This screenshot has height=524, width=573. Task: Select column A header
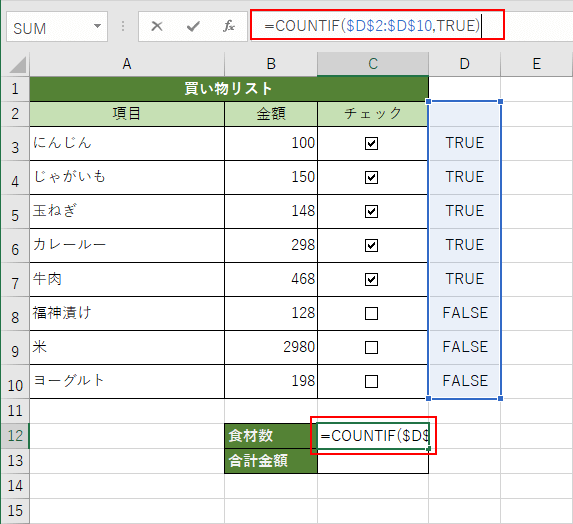(127, 64)
